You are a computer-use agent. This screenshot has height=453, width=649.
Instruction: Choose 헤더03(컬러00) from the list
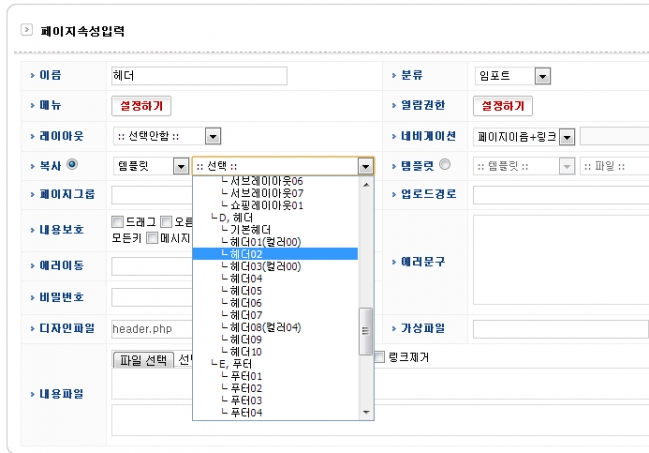(275, 266)
